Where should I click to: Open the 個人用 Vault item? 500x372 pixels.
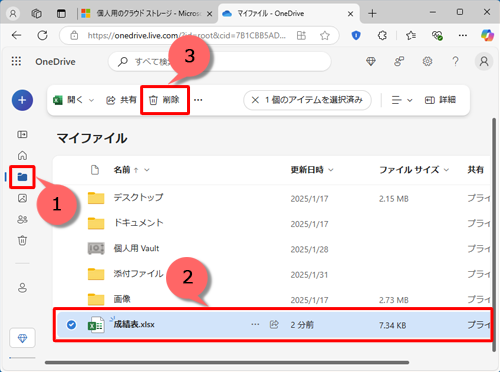136,248
